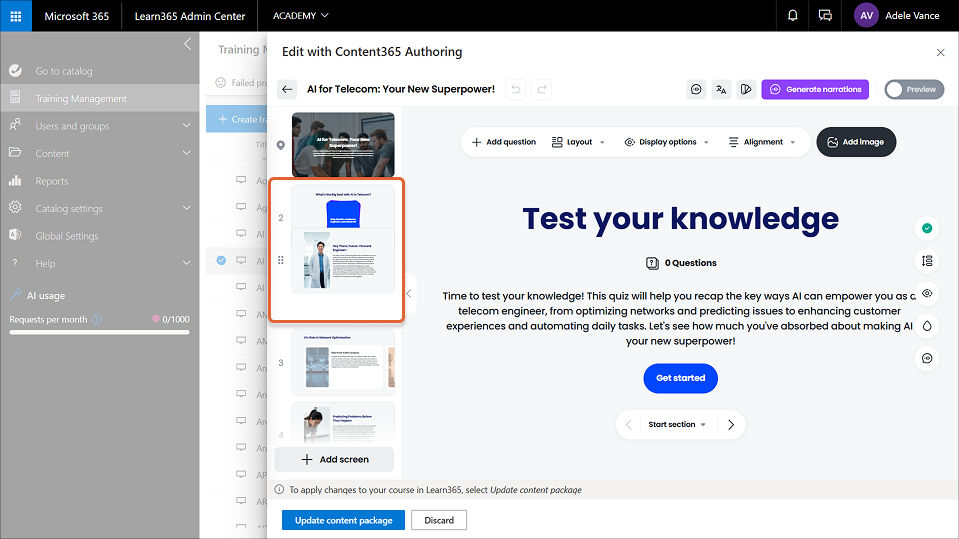Click the undo arrow icon
The width and height of the screenshot is (959, 539).
(x=514, y=89)
